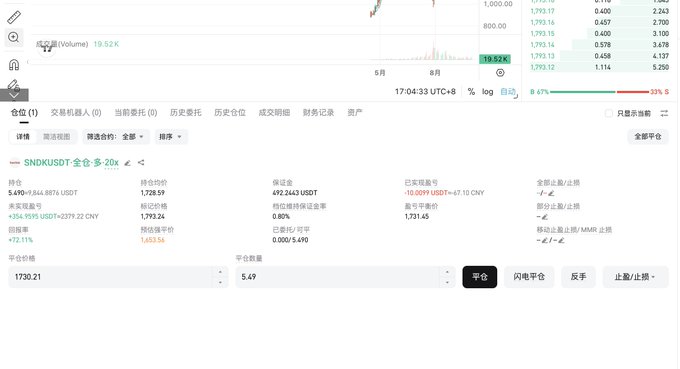Click the SNDKUSDT·全仓·多·20x position title
Image resolution: width=680 pixels, height=369 pixels.
click(71, 163)
